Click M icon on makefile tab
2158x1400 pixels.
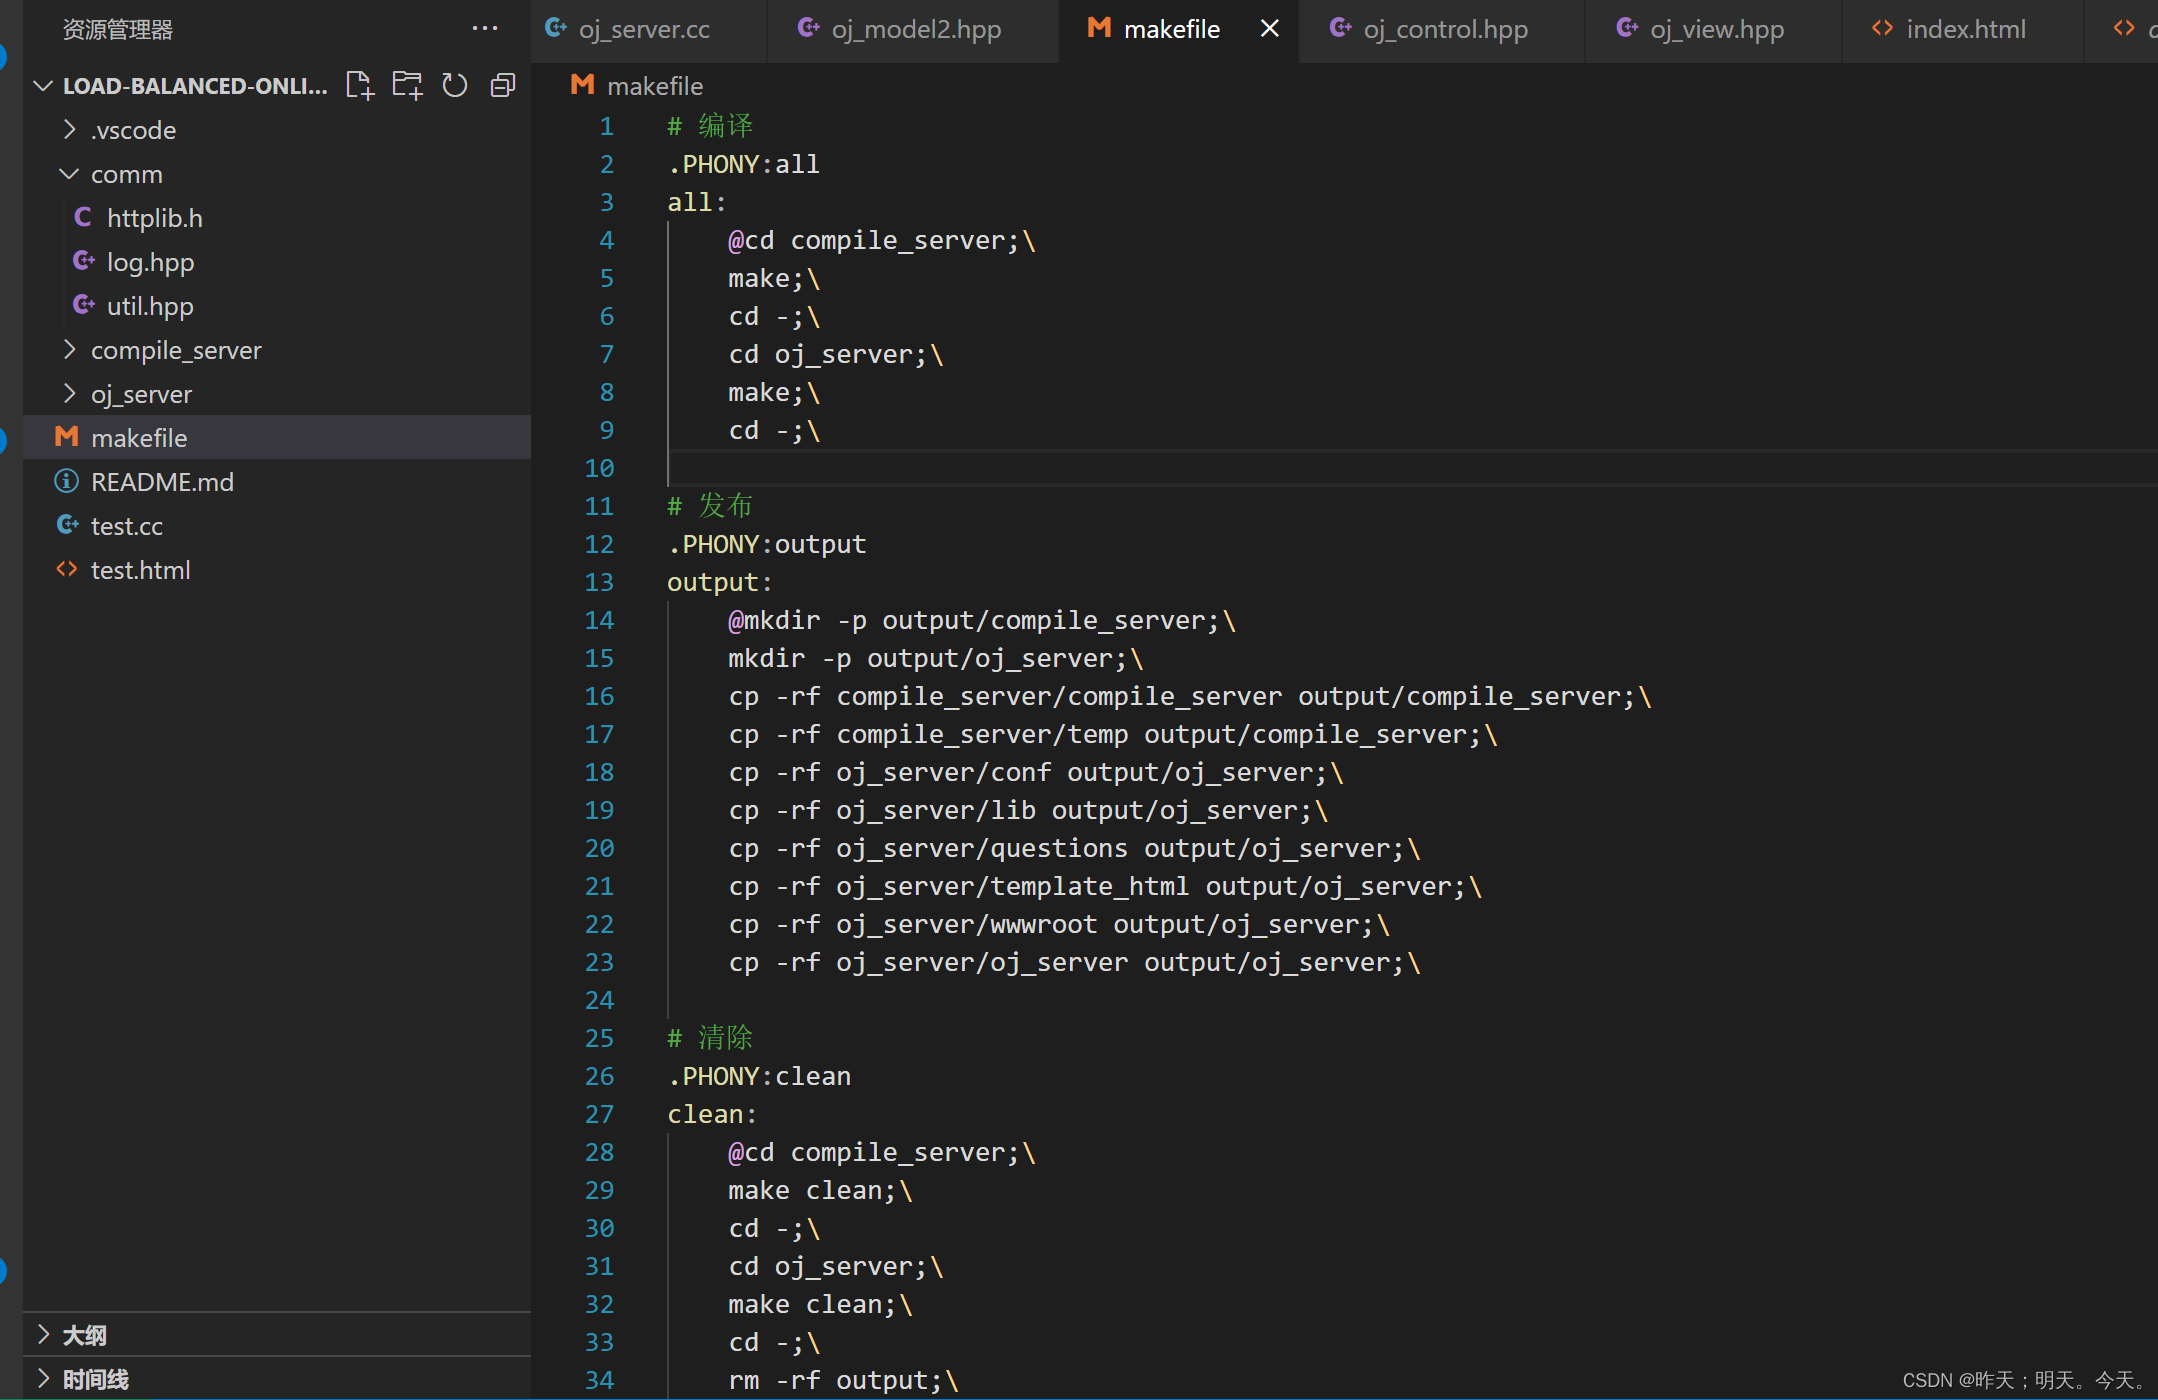pyautogui.click(x=1100, y=28)
